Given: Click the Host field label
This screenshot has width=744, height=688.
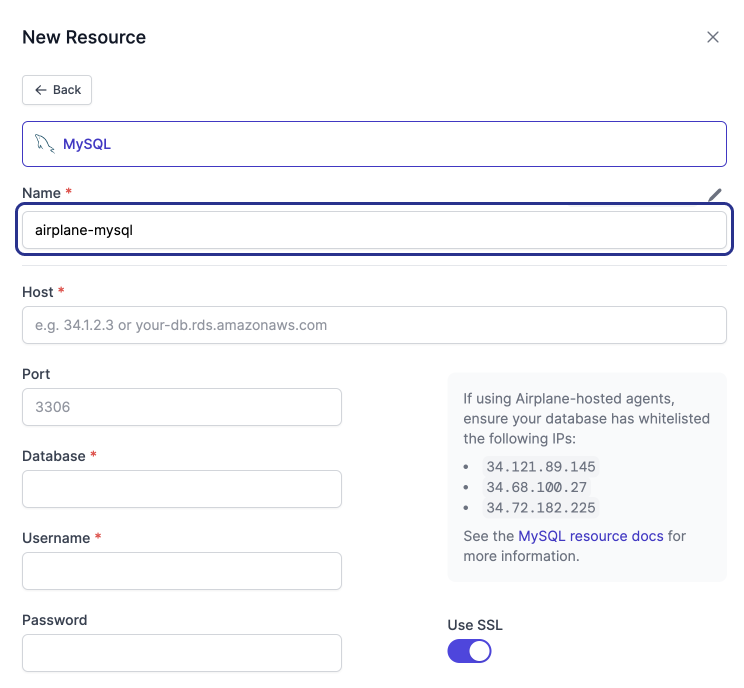Looking at the screenshot, I should pos(37,292).
